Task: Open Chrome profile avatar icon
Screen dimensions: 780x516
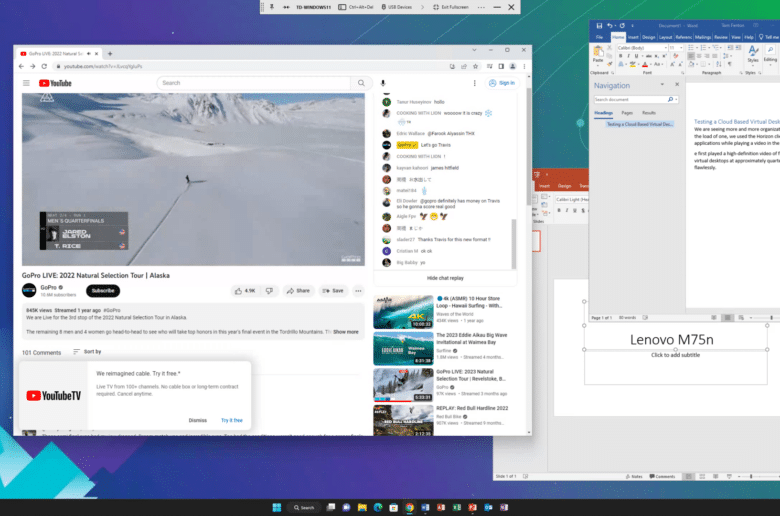Action: click(513, 66)
